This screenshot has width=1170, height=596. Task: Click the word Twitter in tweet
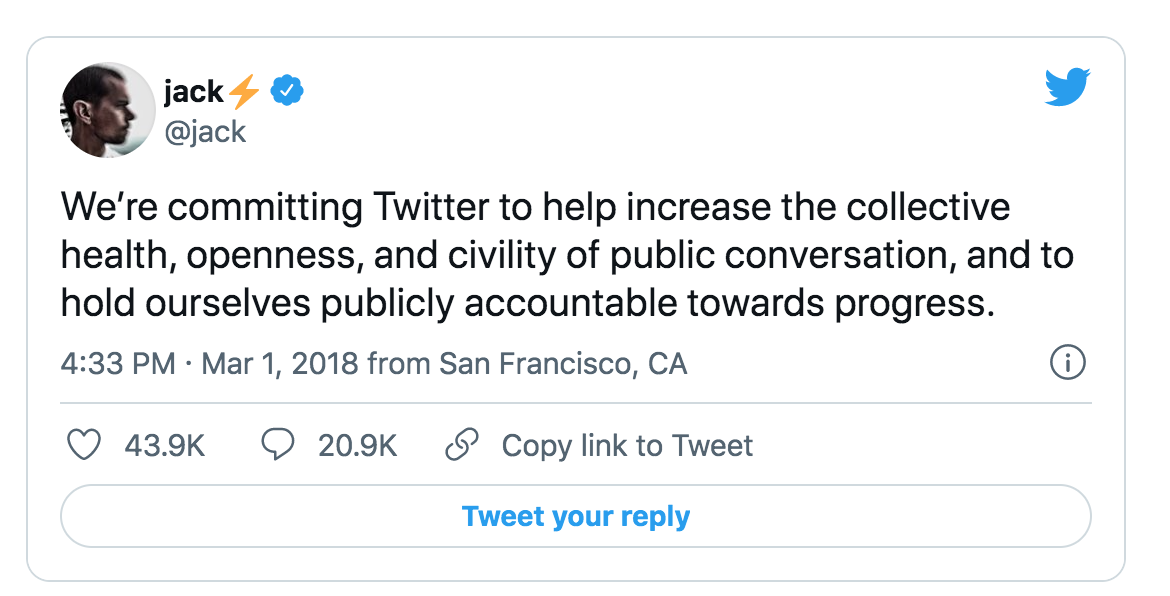[431, 207]
